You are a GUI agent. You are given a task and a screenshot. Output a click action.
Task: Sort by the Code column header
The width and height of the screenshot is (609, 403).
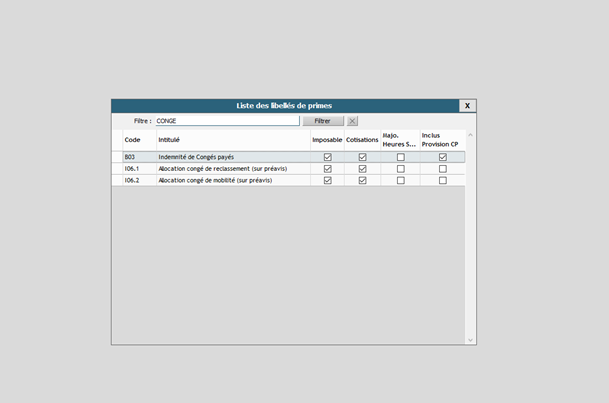139,140
